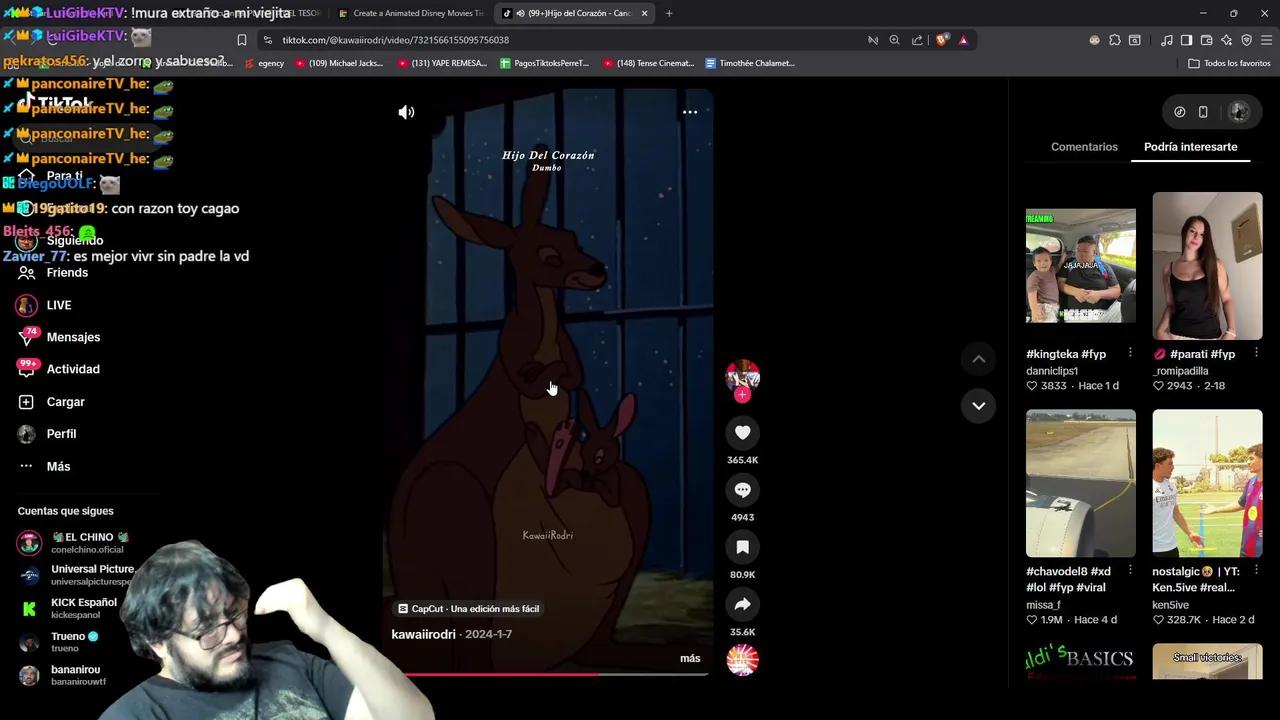Open the Trueno followed account
The image size is (1280, 720).
[x=60, y=642]
